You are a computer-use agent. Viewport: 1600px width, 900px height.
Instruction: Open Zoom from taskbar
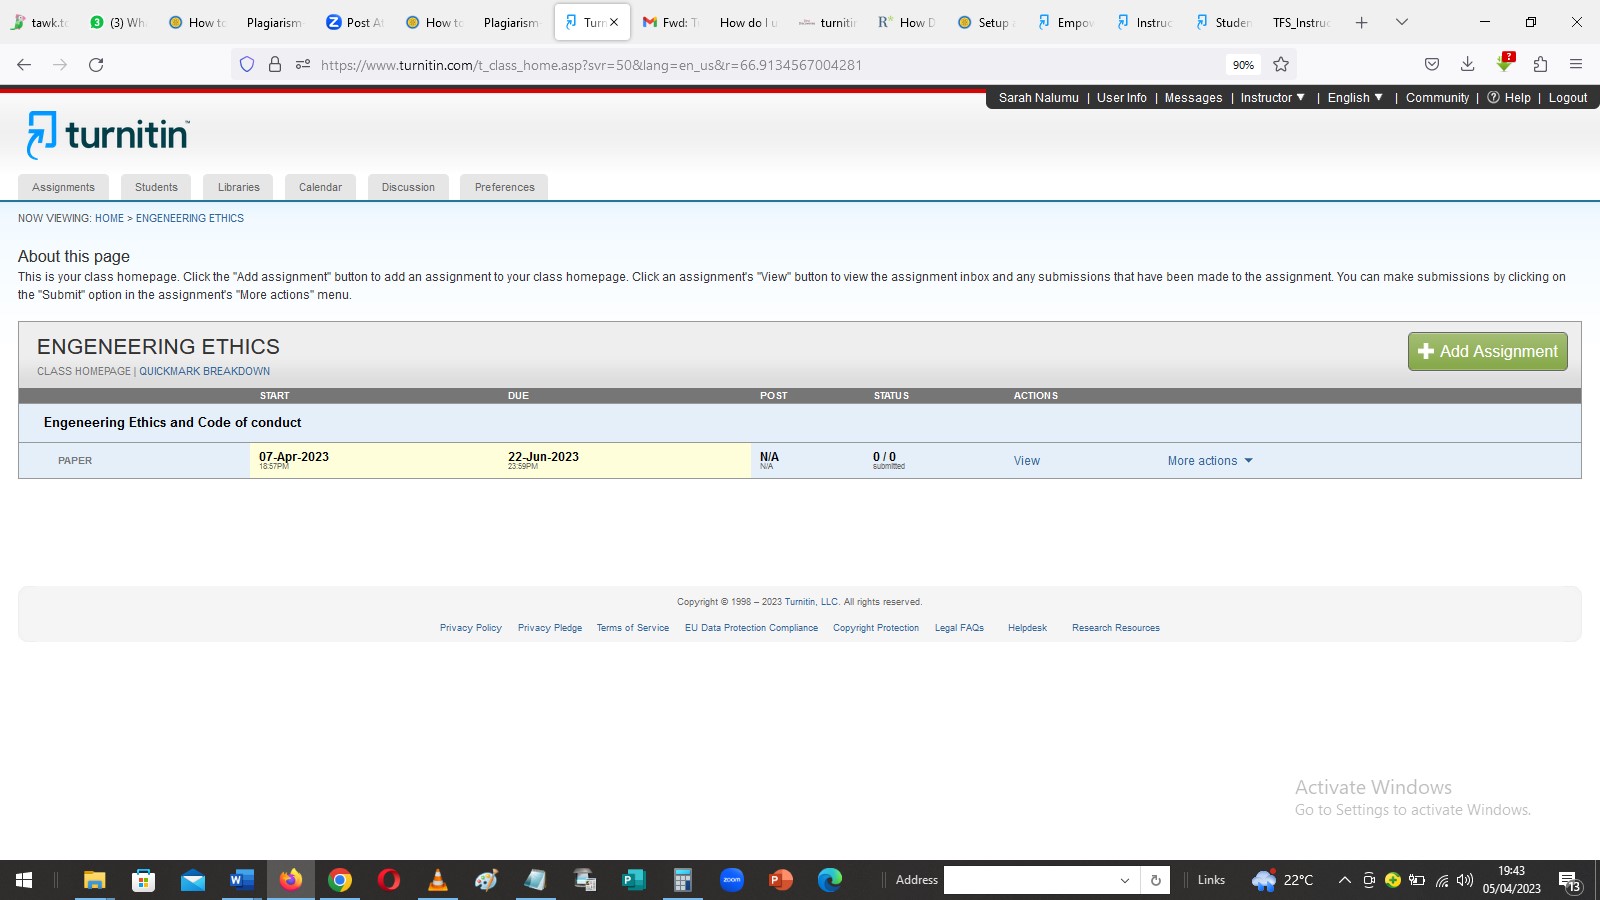[x=732, y=880]
